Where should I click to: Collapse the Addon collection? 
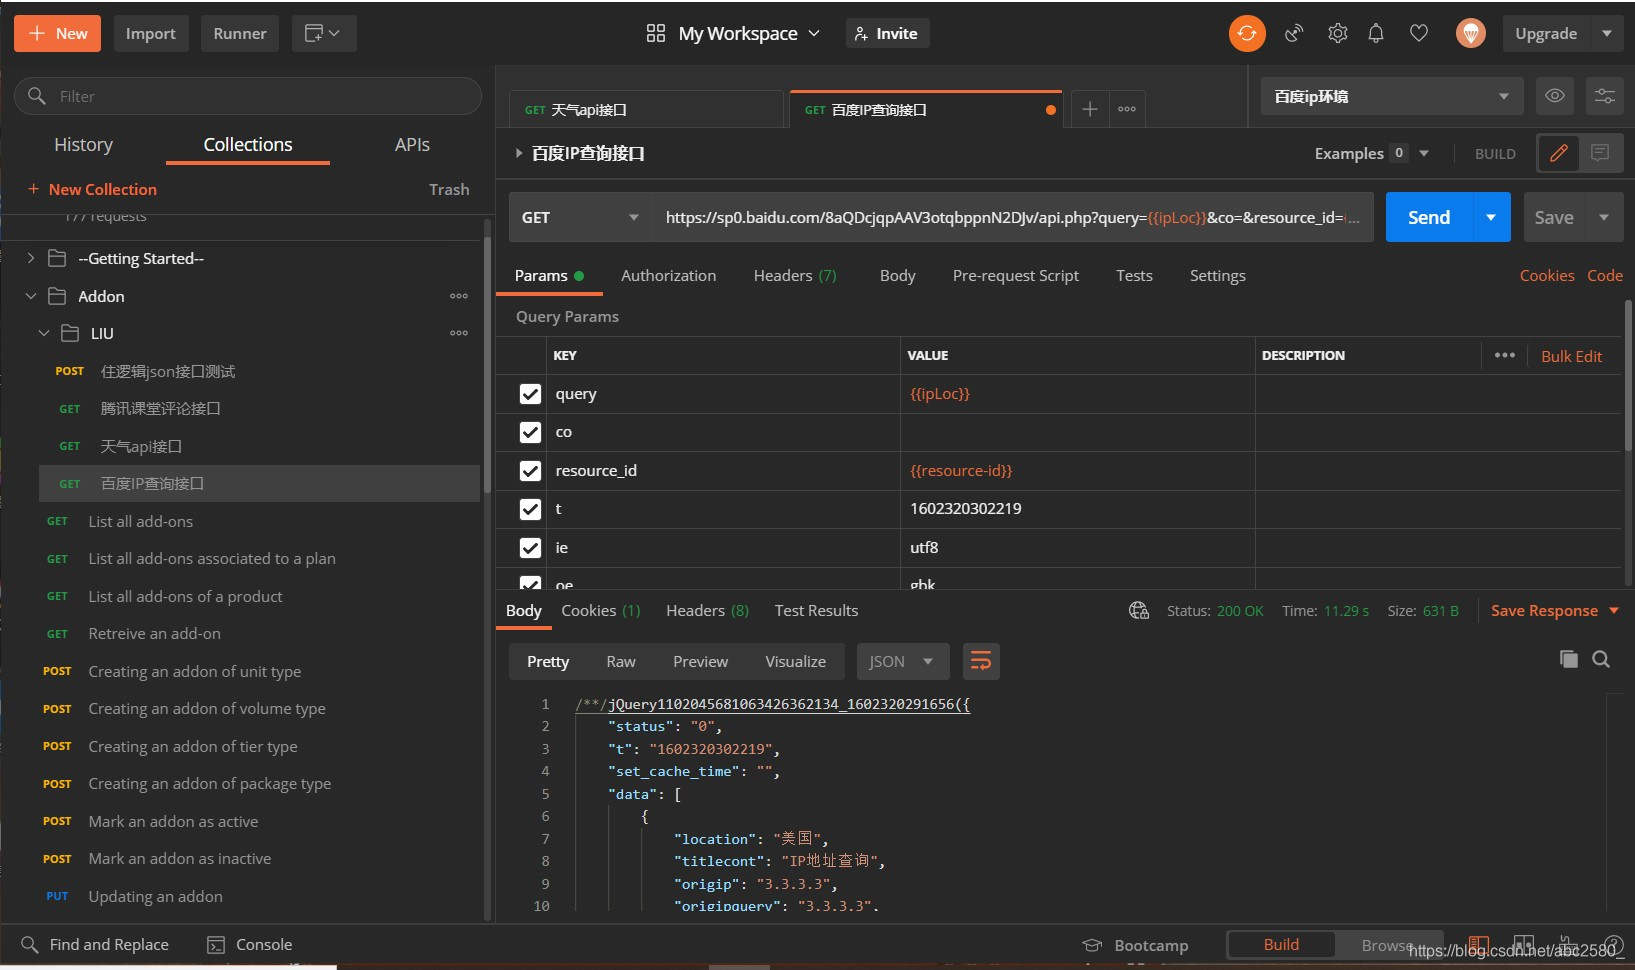pos(30,296)
